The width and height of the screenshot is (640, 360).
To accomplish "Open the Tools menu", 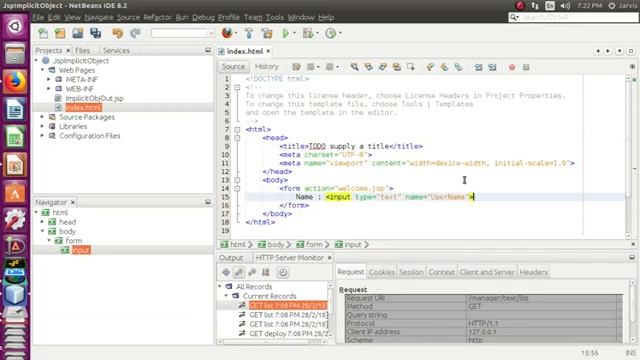I will (x=275, y=17).
